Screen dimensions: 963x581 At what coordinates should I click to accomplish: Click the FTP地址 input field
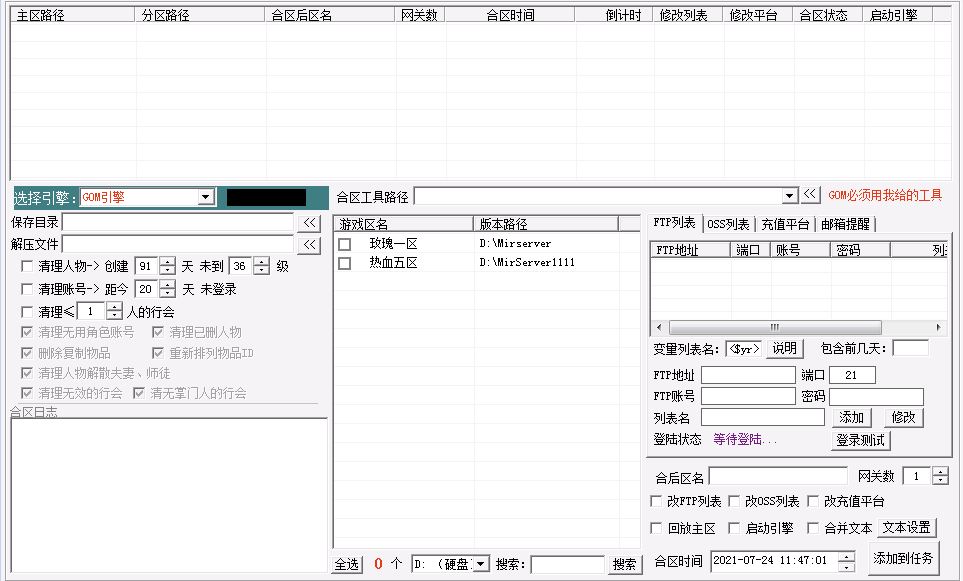point(748,375)
